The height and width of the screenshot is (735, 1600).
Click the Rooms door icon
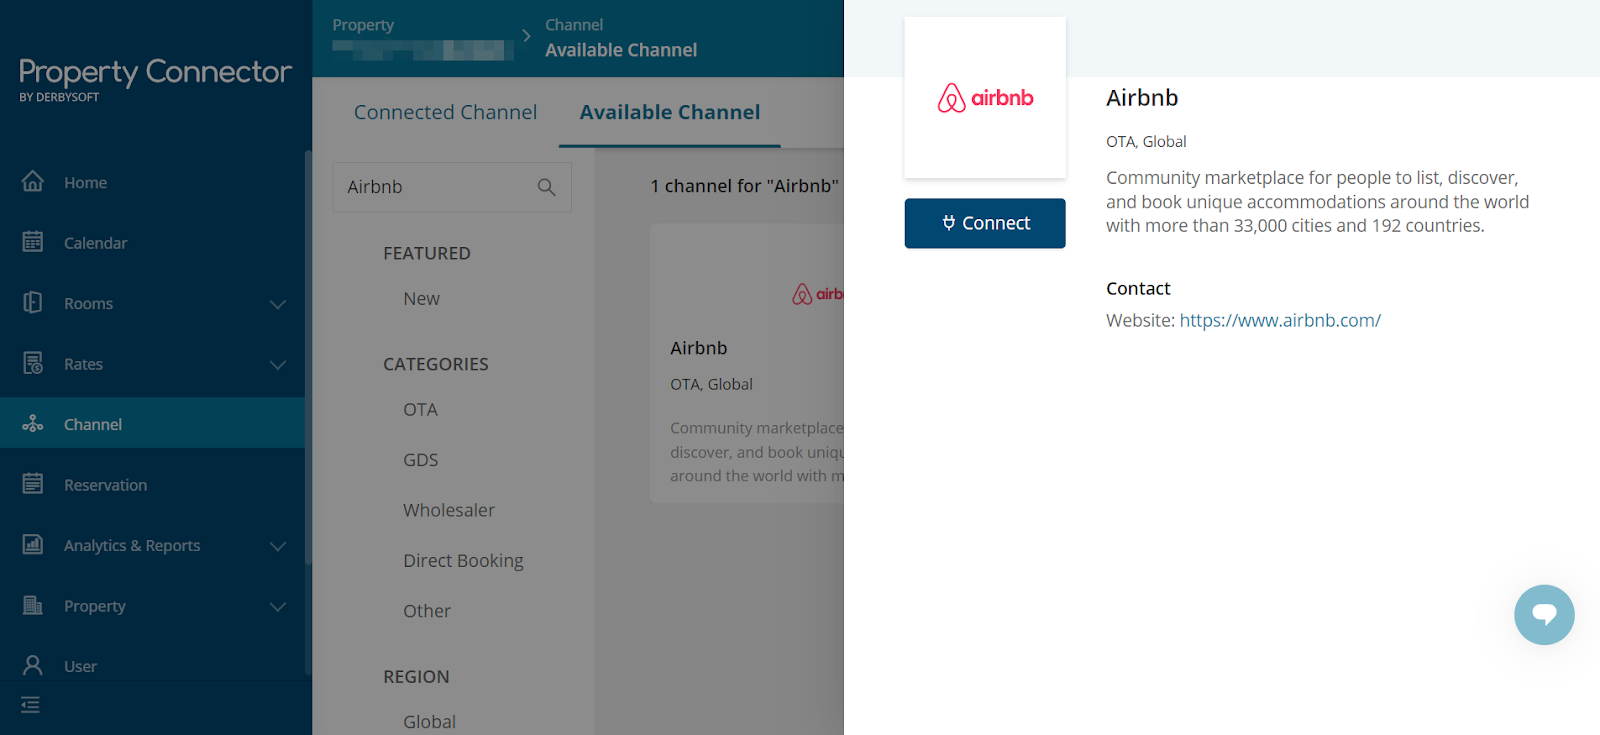click(x=33, y=302)
